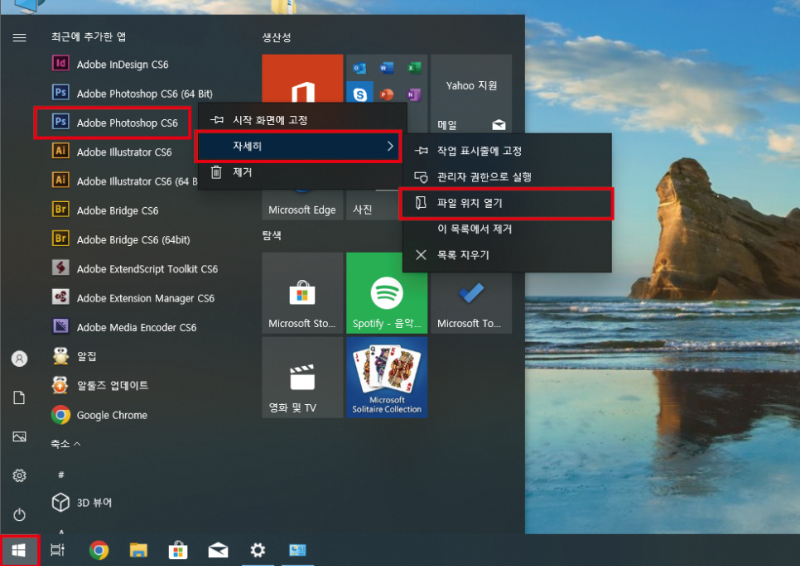
Task: Open Documents icon in Start sidebar
Action: 19,398
